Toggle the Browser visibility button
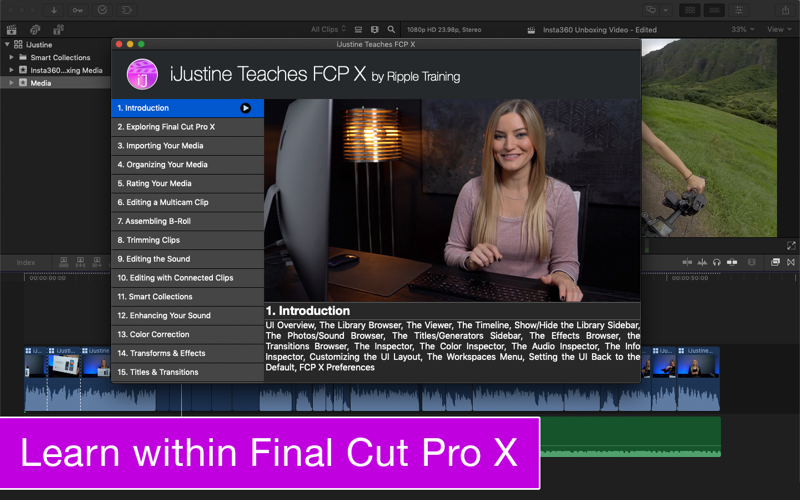Screen dimensions: 800x500 click(690, 10)
